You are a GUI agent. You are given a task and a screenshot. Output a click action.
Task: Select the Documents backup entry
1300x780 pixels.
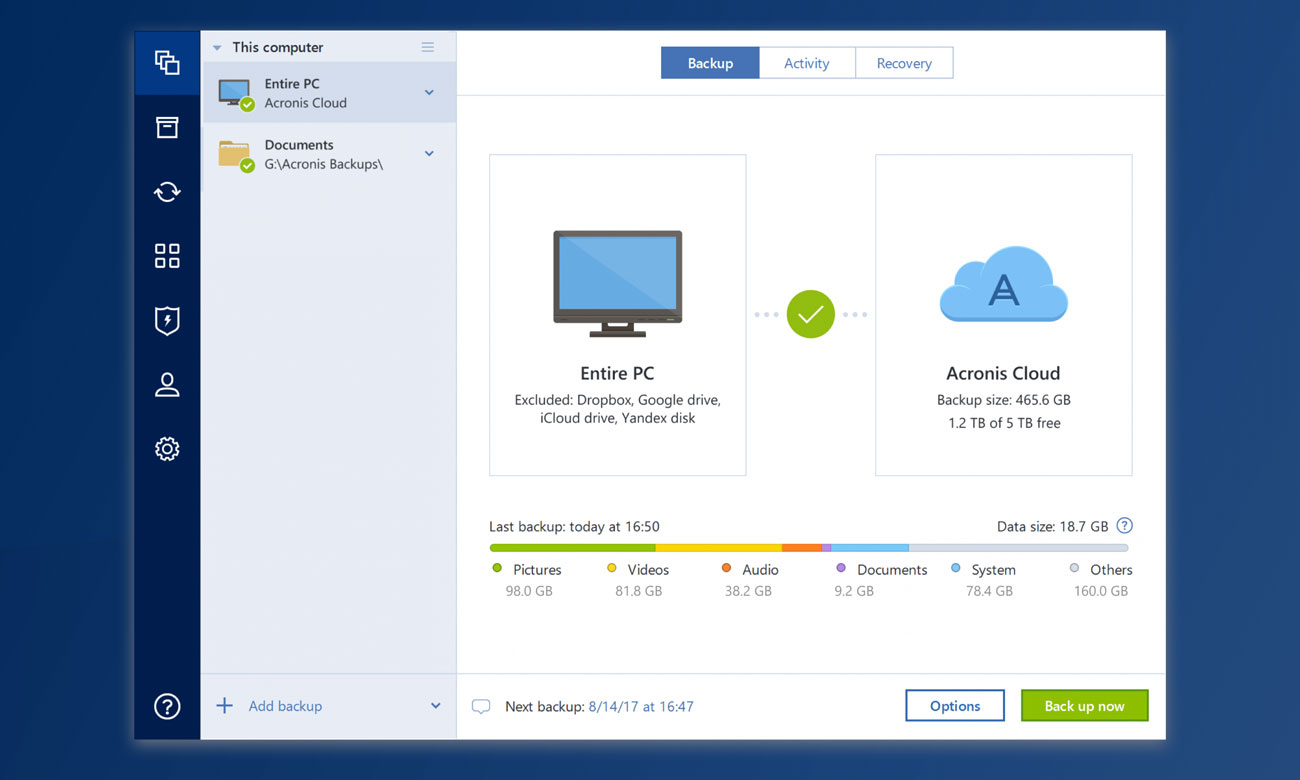click(x=329, y=154)
